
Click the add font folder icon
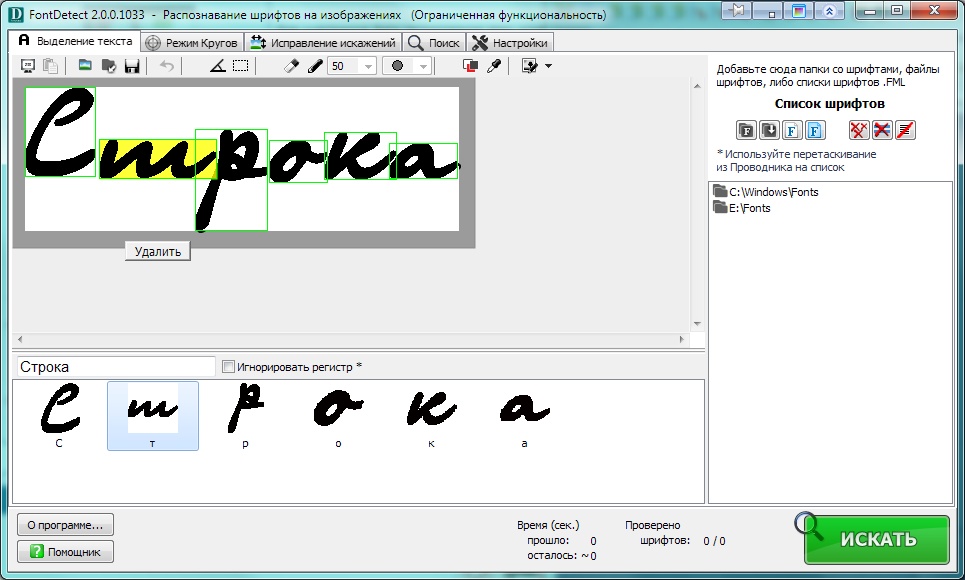click(x=746, y=130)
